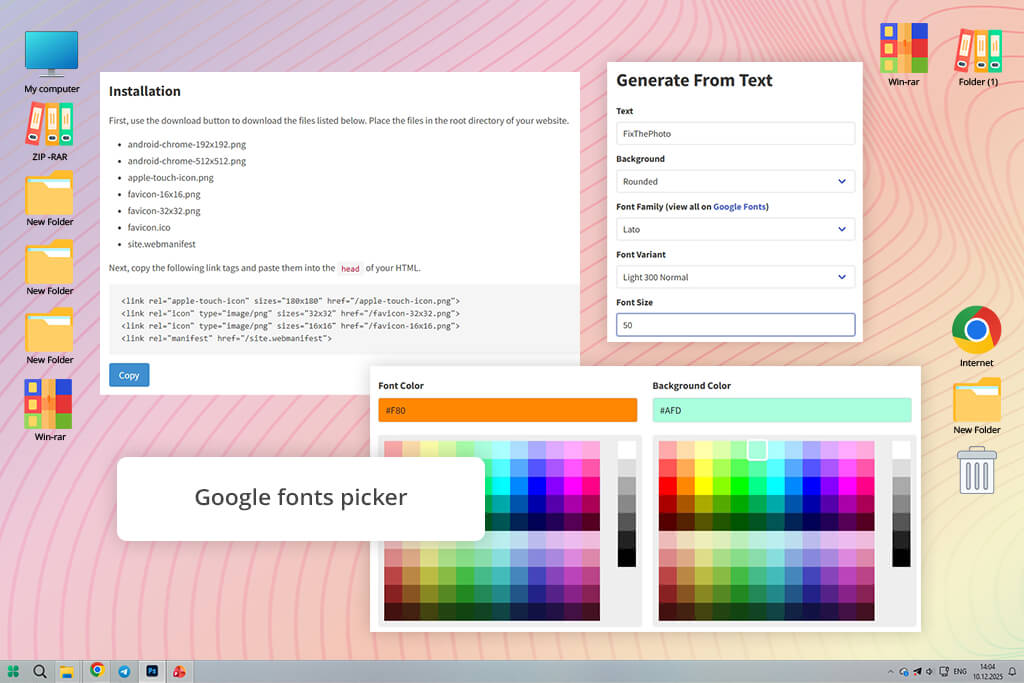Viewport: 1024px width, 683px height.
Task: Pick white swatch in Font Color grayscale column
Action: point(627,449)
